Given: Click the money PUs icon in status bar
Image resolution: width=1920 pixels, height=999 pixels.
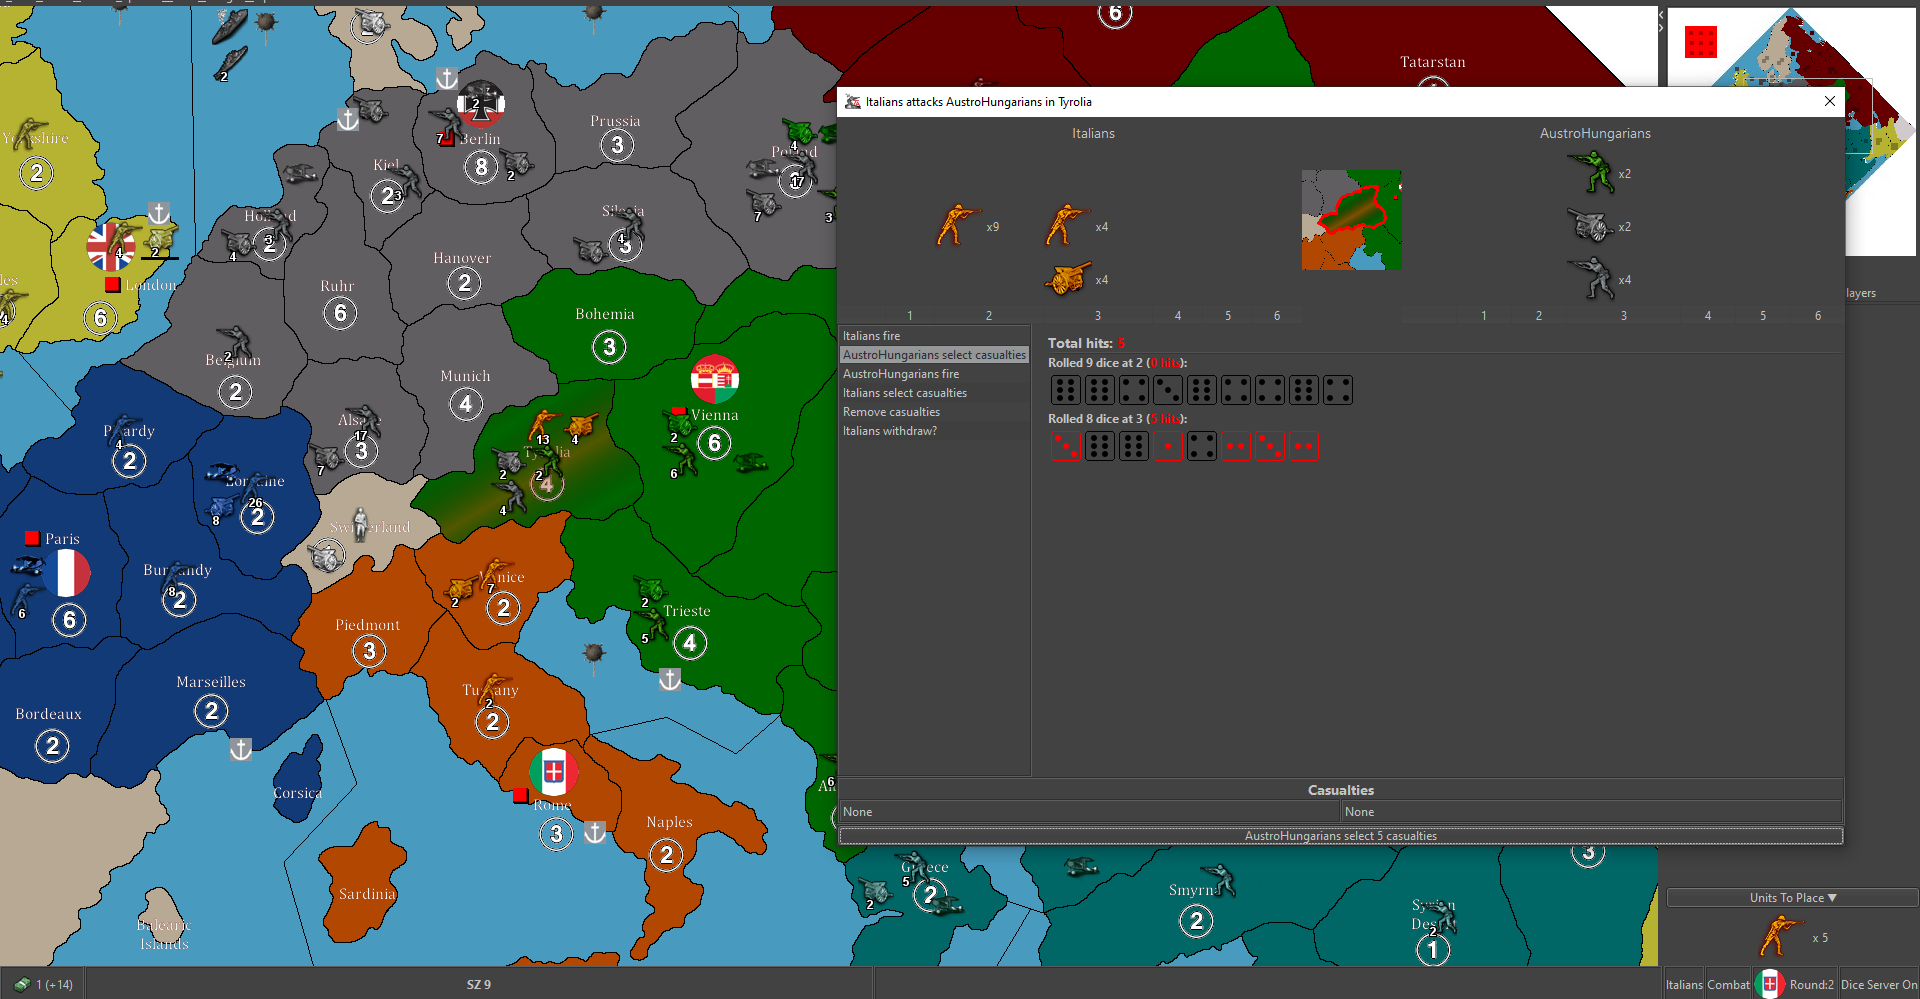Looking at the screenshot, I should (x=22, y=984).
